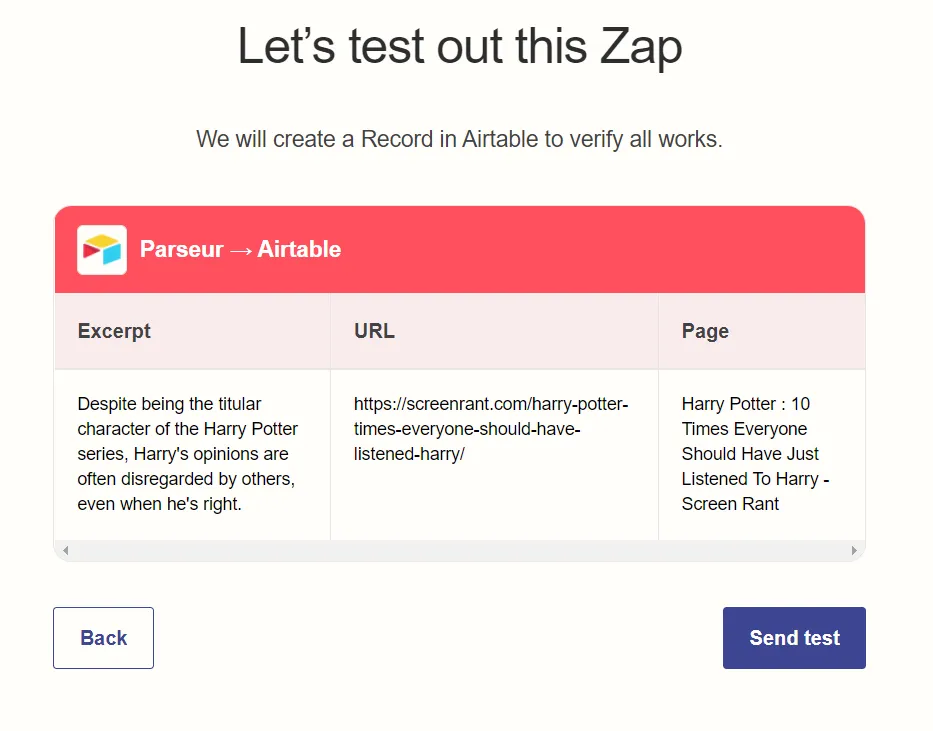933x731 pixels.
Task: Click the divider between URL and Page columns
Action: (658, 450)
